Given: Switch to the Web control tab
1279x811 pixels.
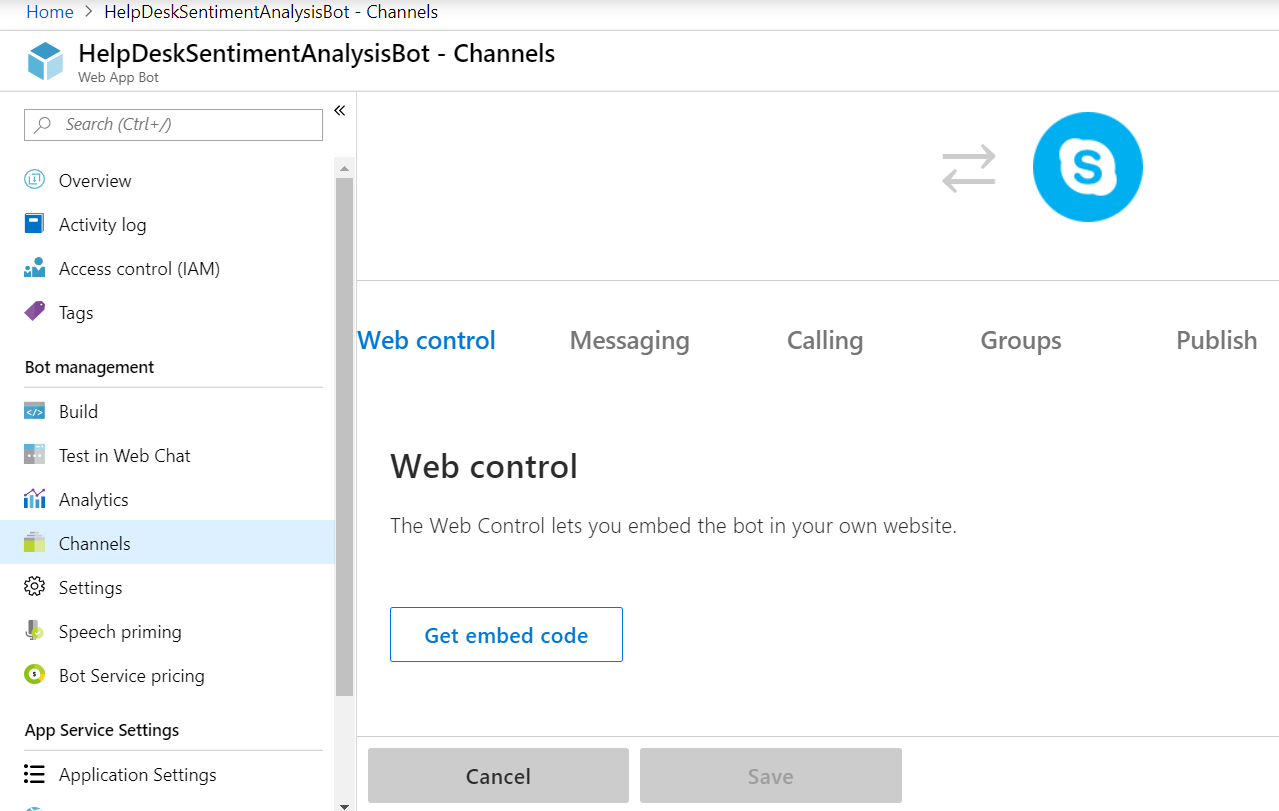Looking at the screenshot, I should (x=426, y=340).
